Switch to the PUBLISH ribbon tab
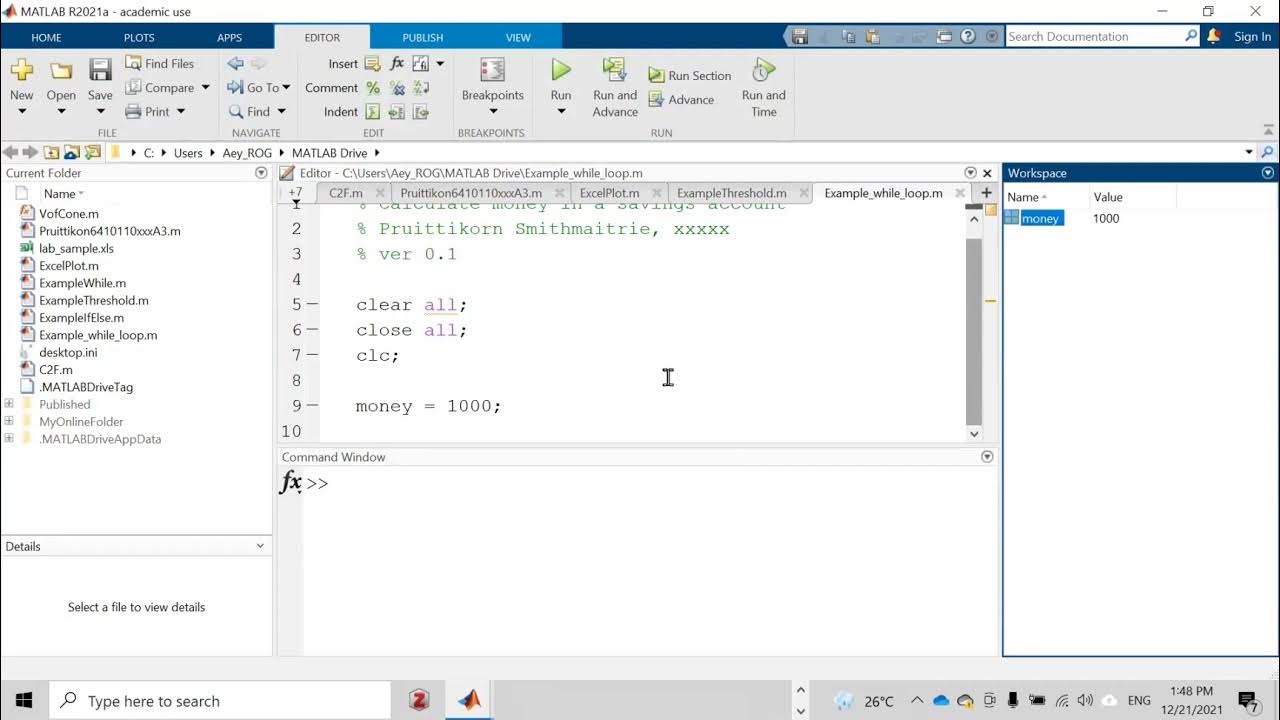Image resolution: width=1280 pixels, height=720 pixels. pos(422,37)
